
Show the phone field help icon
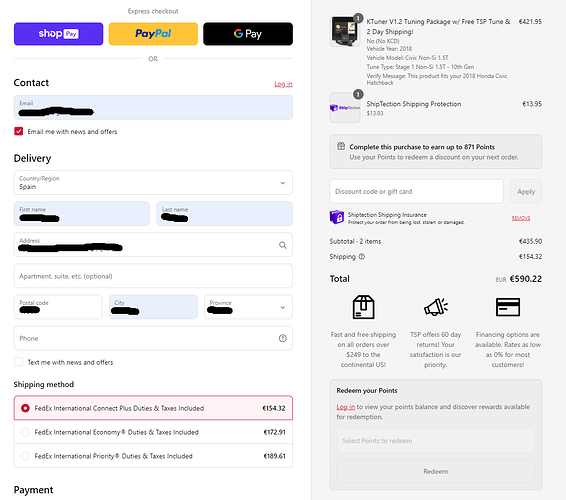pos(283,338)
